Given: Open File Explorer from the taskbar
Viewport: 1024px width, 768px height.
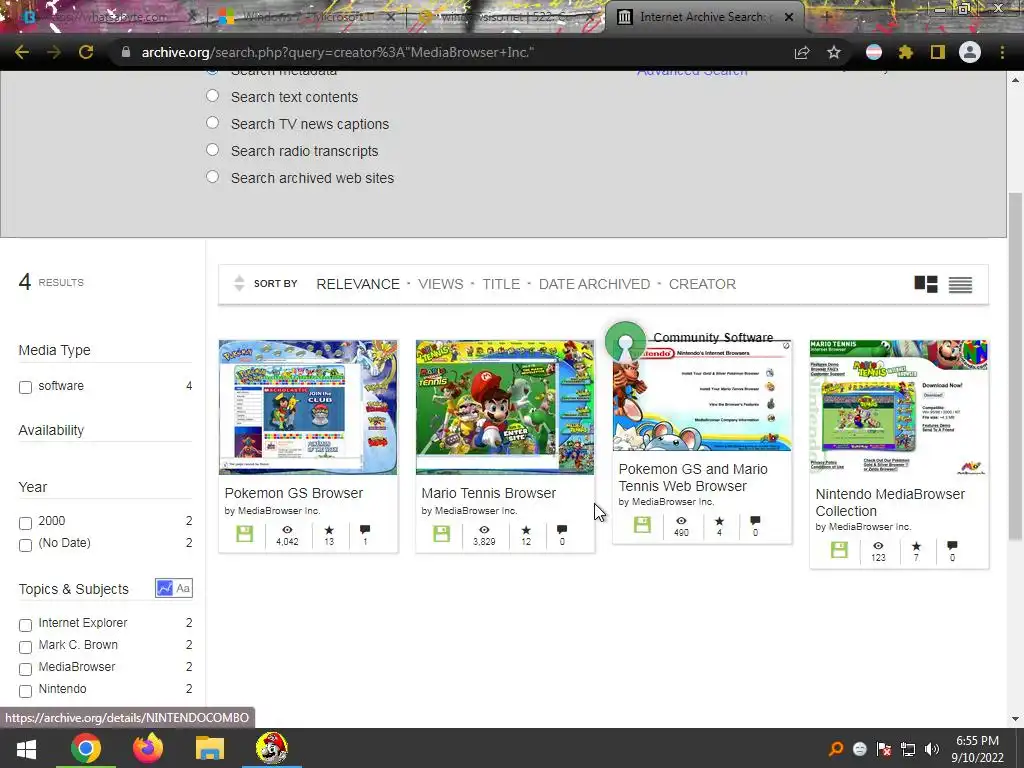Looking at the screenshot, I should 210,748.
